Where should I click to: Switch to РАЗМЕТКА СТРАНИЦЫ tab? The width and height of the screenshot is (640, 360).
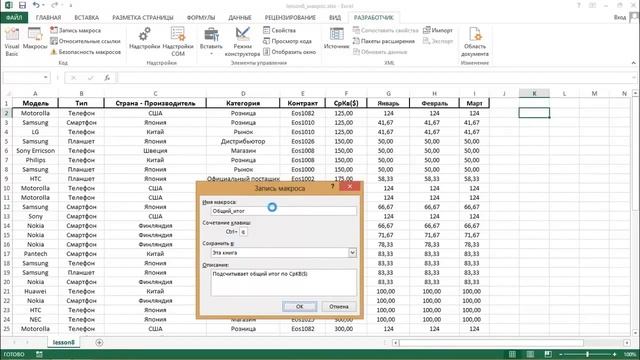tap(143, 18)
